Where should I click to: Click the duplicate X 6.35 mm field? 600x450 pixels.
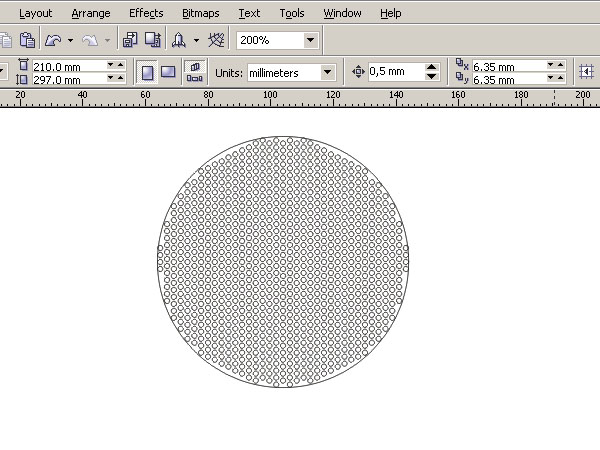pyautogui.click(x=509, y=66)
